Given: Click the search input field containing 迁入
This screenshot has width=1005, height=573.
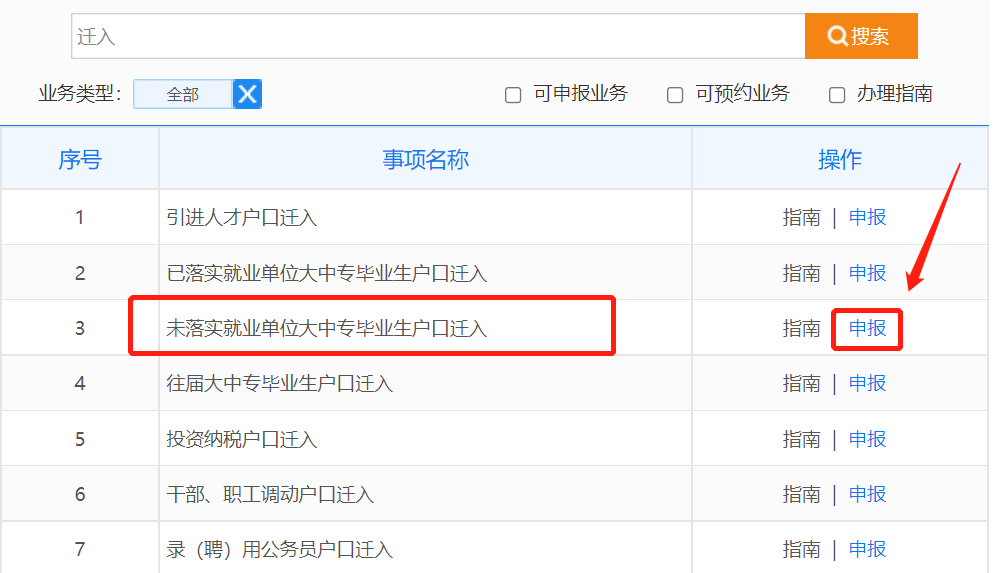Looking at the screenshot, I should coord(438,36).
